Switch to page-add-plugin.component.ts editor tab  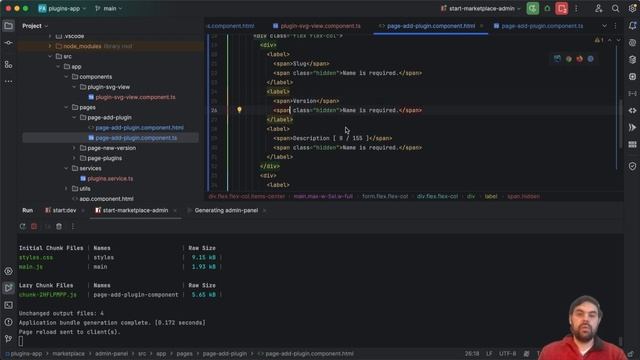pyautogui.click(x=538, y=26)
